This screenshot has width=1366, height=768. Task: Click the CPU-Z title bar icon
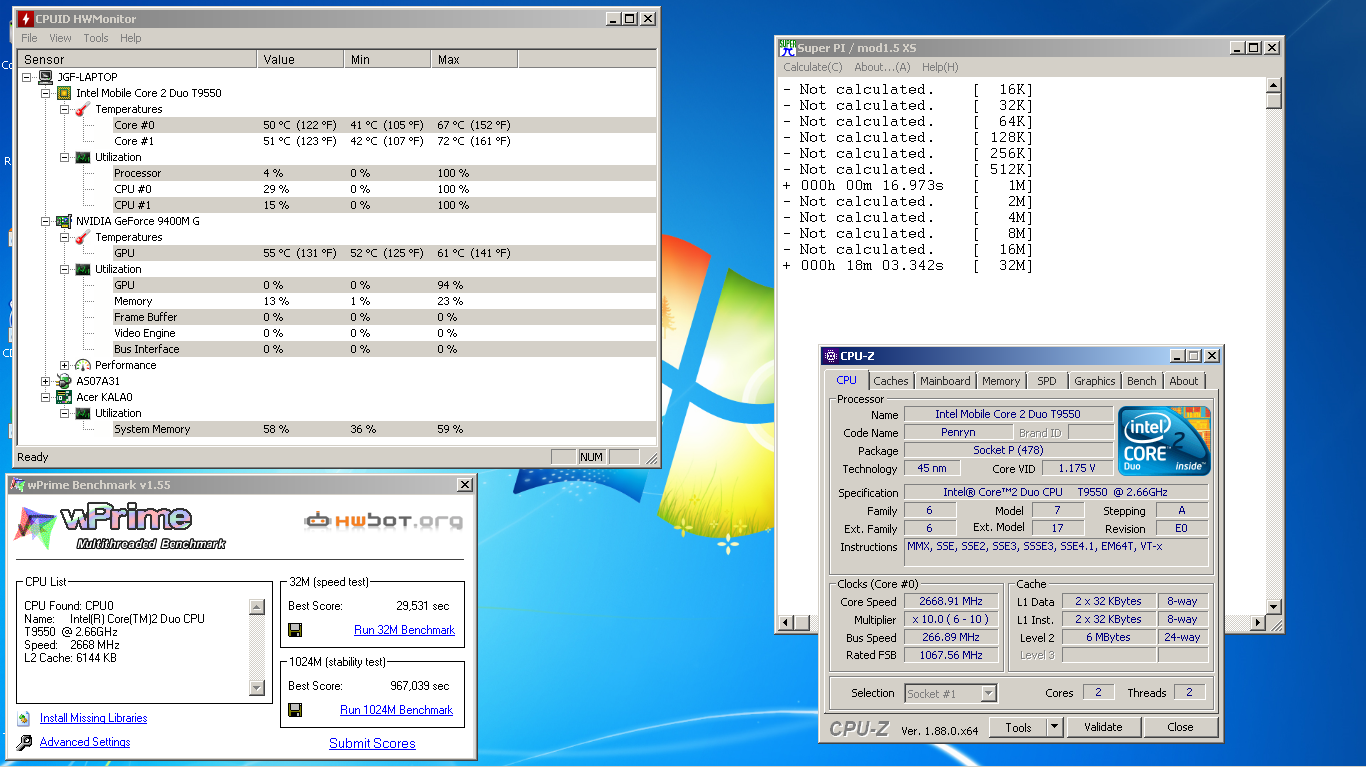pyautogui.click(x=830, y=356)
